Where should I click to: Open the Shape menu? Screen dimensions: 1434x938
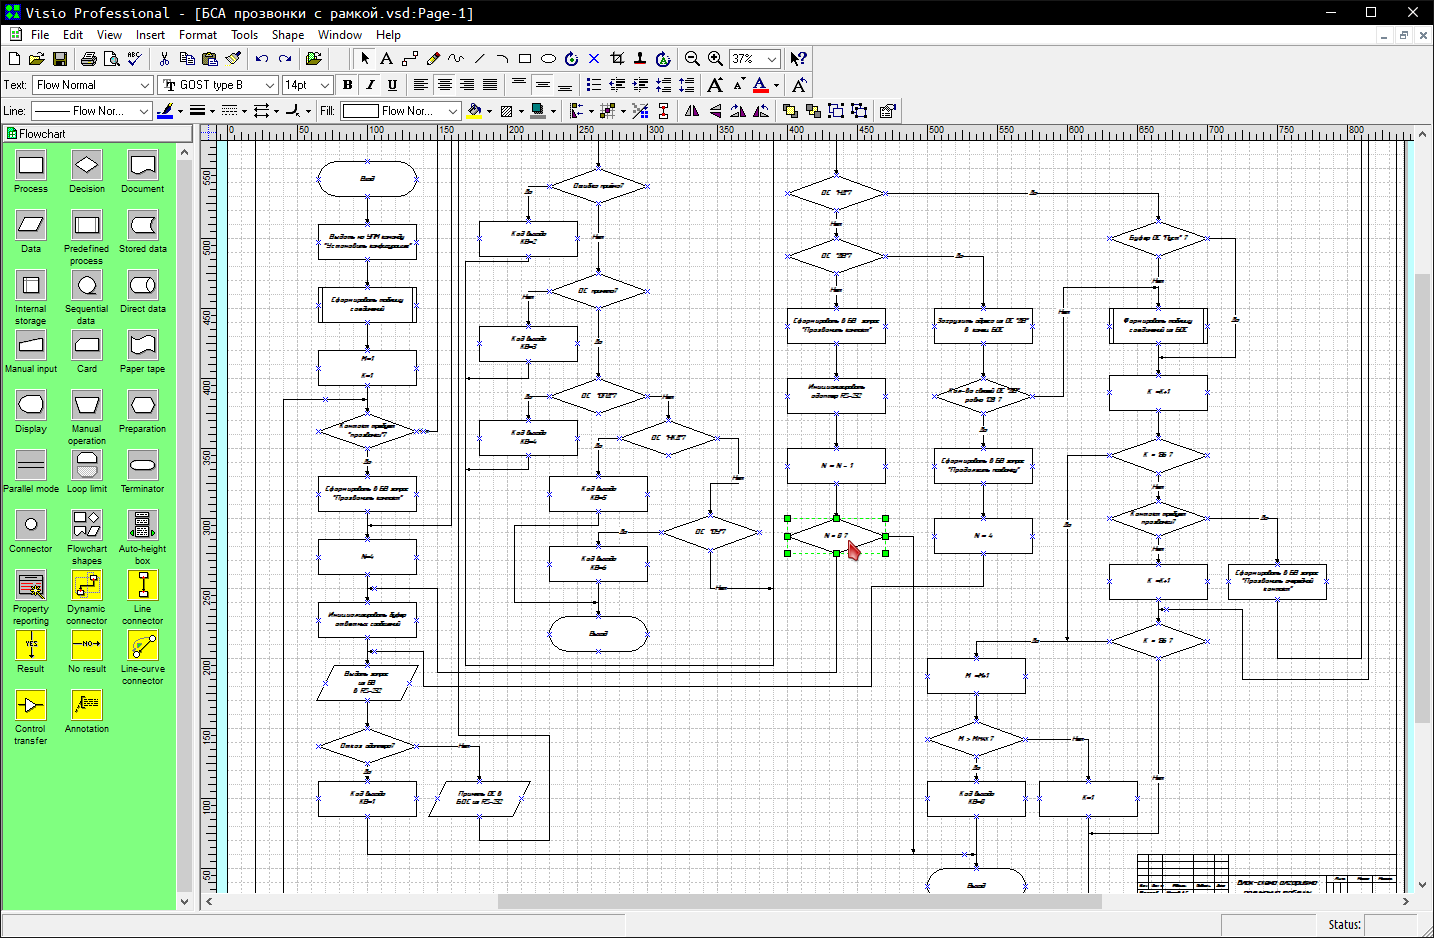(288, 35)
